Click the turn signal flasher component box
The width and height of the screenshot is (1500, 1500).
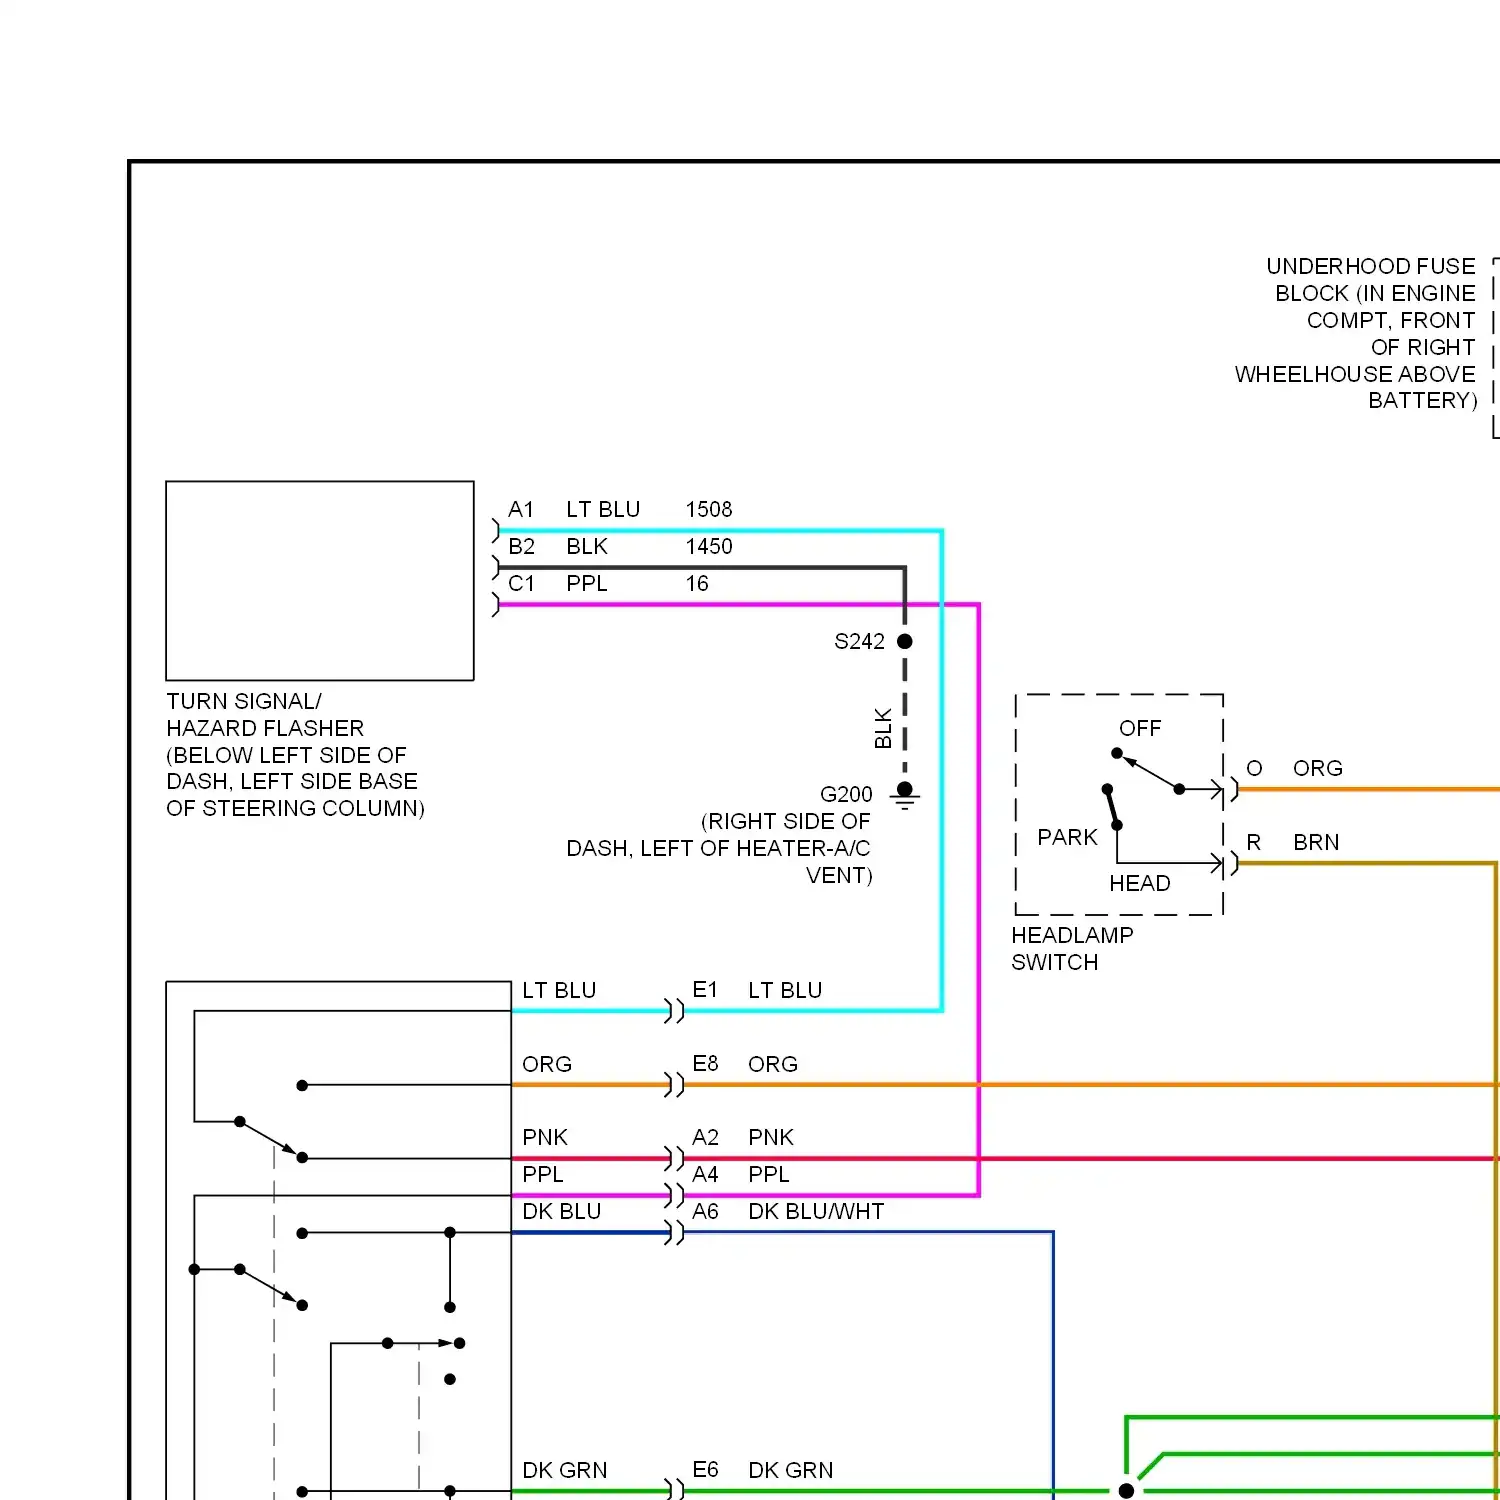tap(320, 581)
